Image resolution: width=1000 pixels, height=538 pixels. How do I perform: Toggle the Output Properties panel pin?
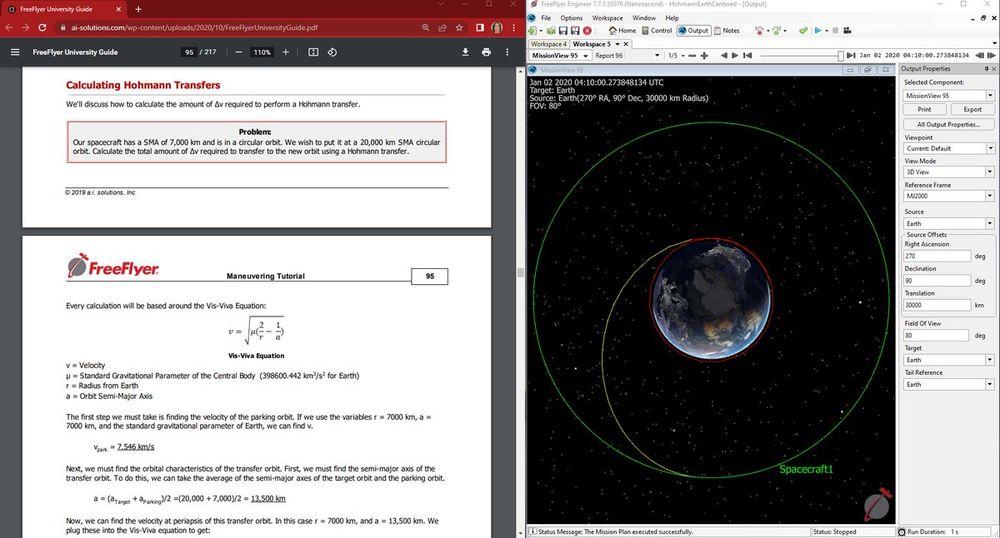pos(986,68)
